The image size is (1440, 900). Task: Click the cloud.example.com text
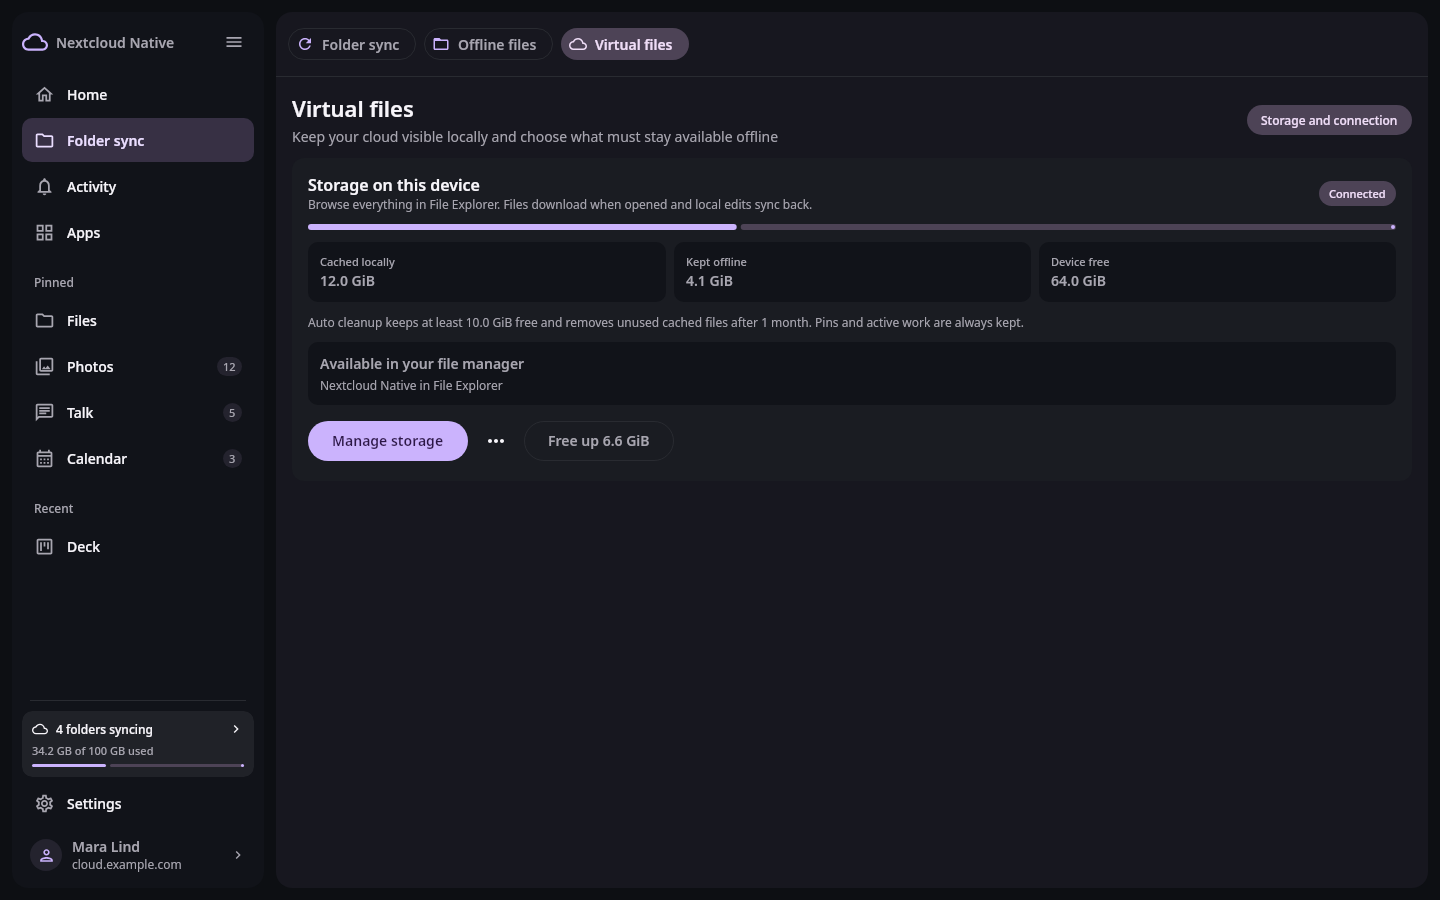pyautogui.click(x=127, y=865)
